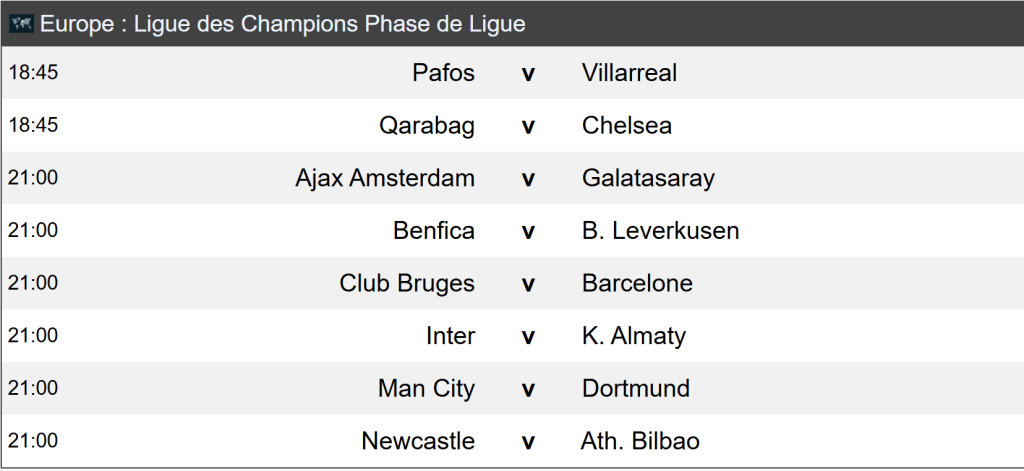The image size is (1024, 471).
Task: Select Barcelone in the match list
Action: 637,283
